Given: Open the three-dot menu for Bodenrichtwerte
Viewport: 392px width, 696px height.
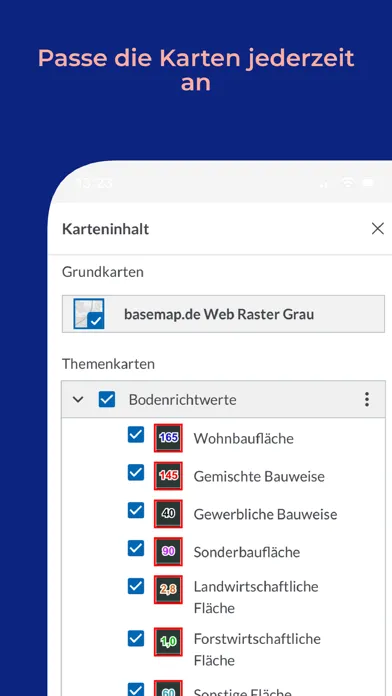Looking at the screenshot, I should (367, 399).
